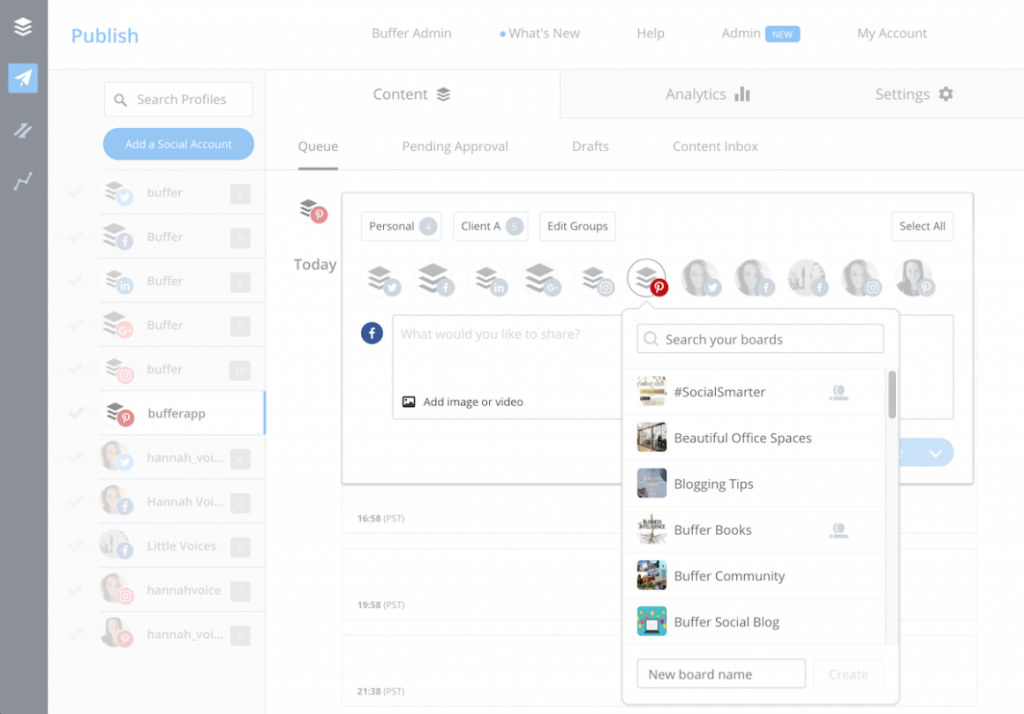The width and height of the screenshot is (1024, 714).
Task: Open the Pending Approval tab
Action: click(455, 146)
